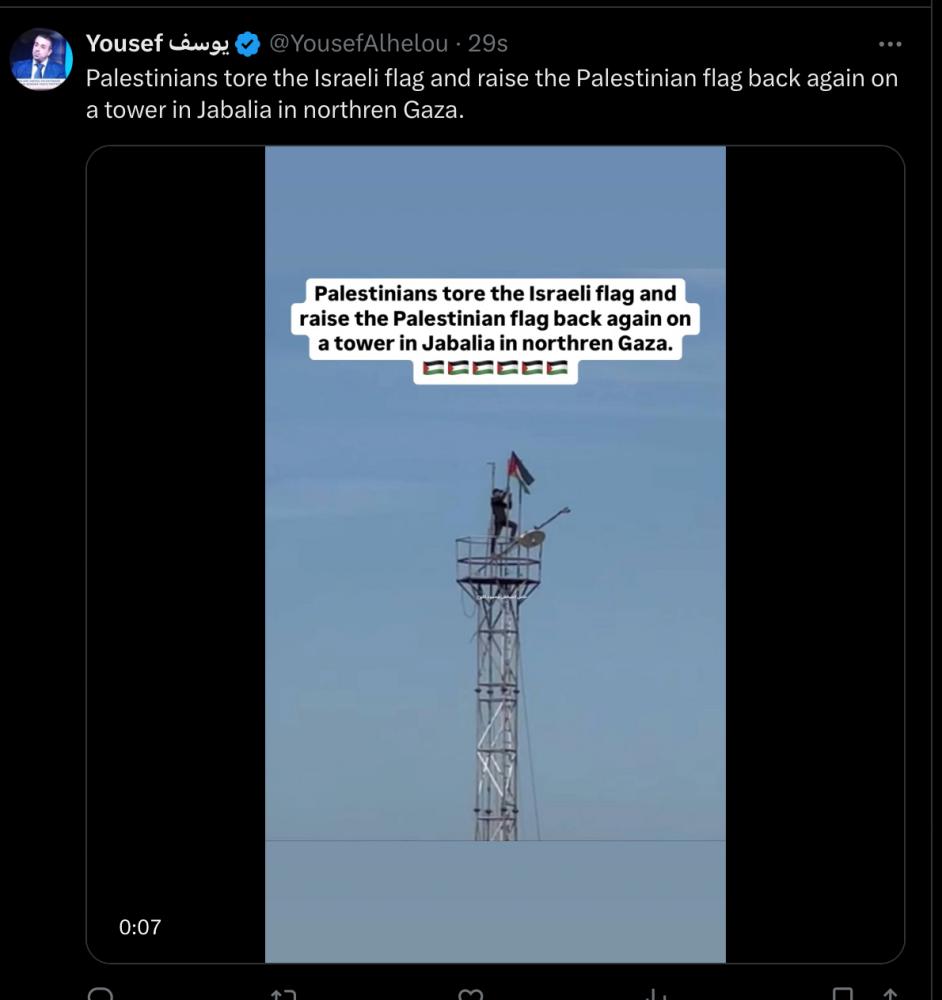
Task: Click the white caption overlay in the video
Action: coord(495,320)
